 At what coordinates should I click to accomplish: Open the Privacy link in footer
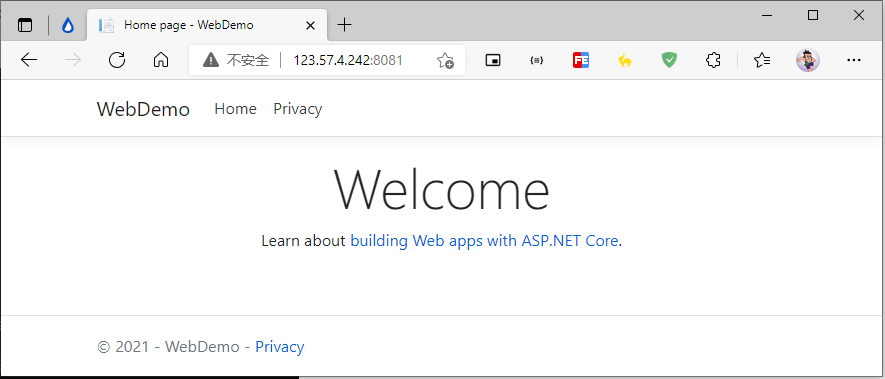(x=279, y=346)
